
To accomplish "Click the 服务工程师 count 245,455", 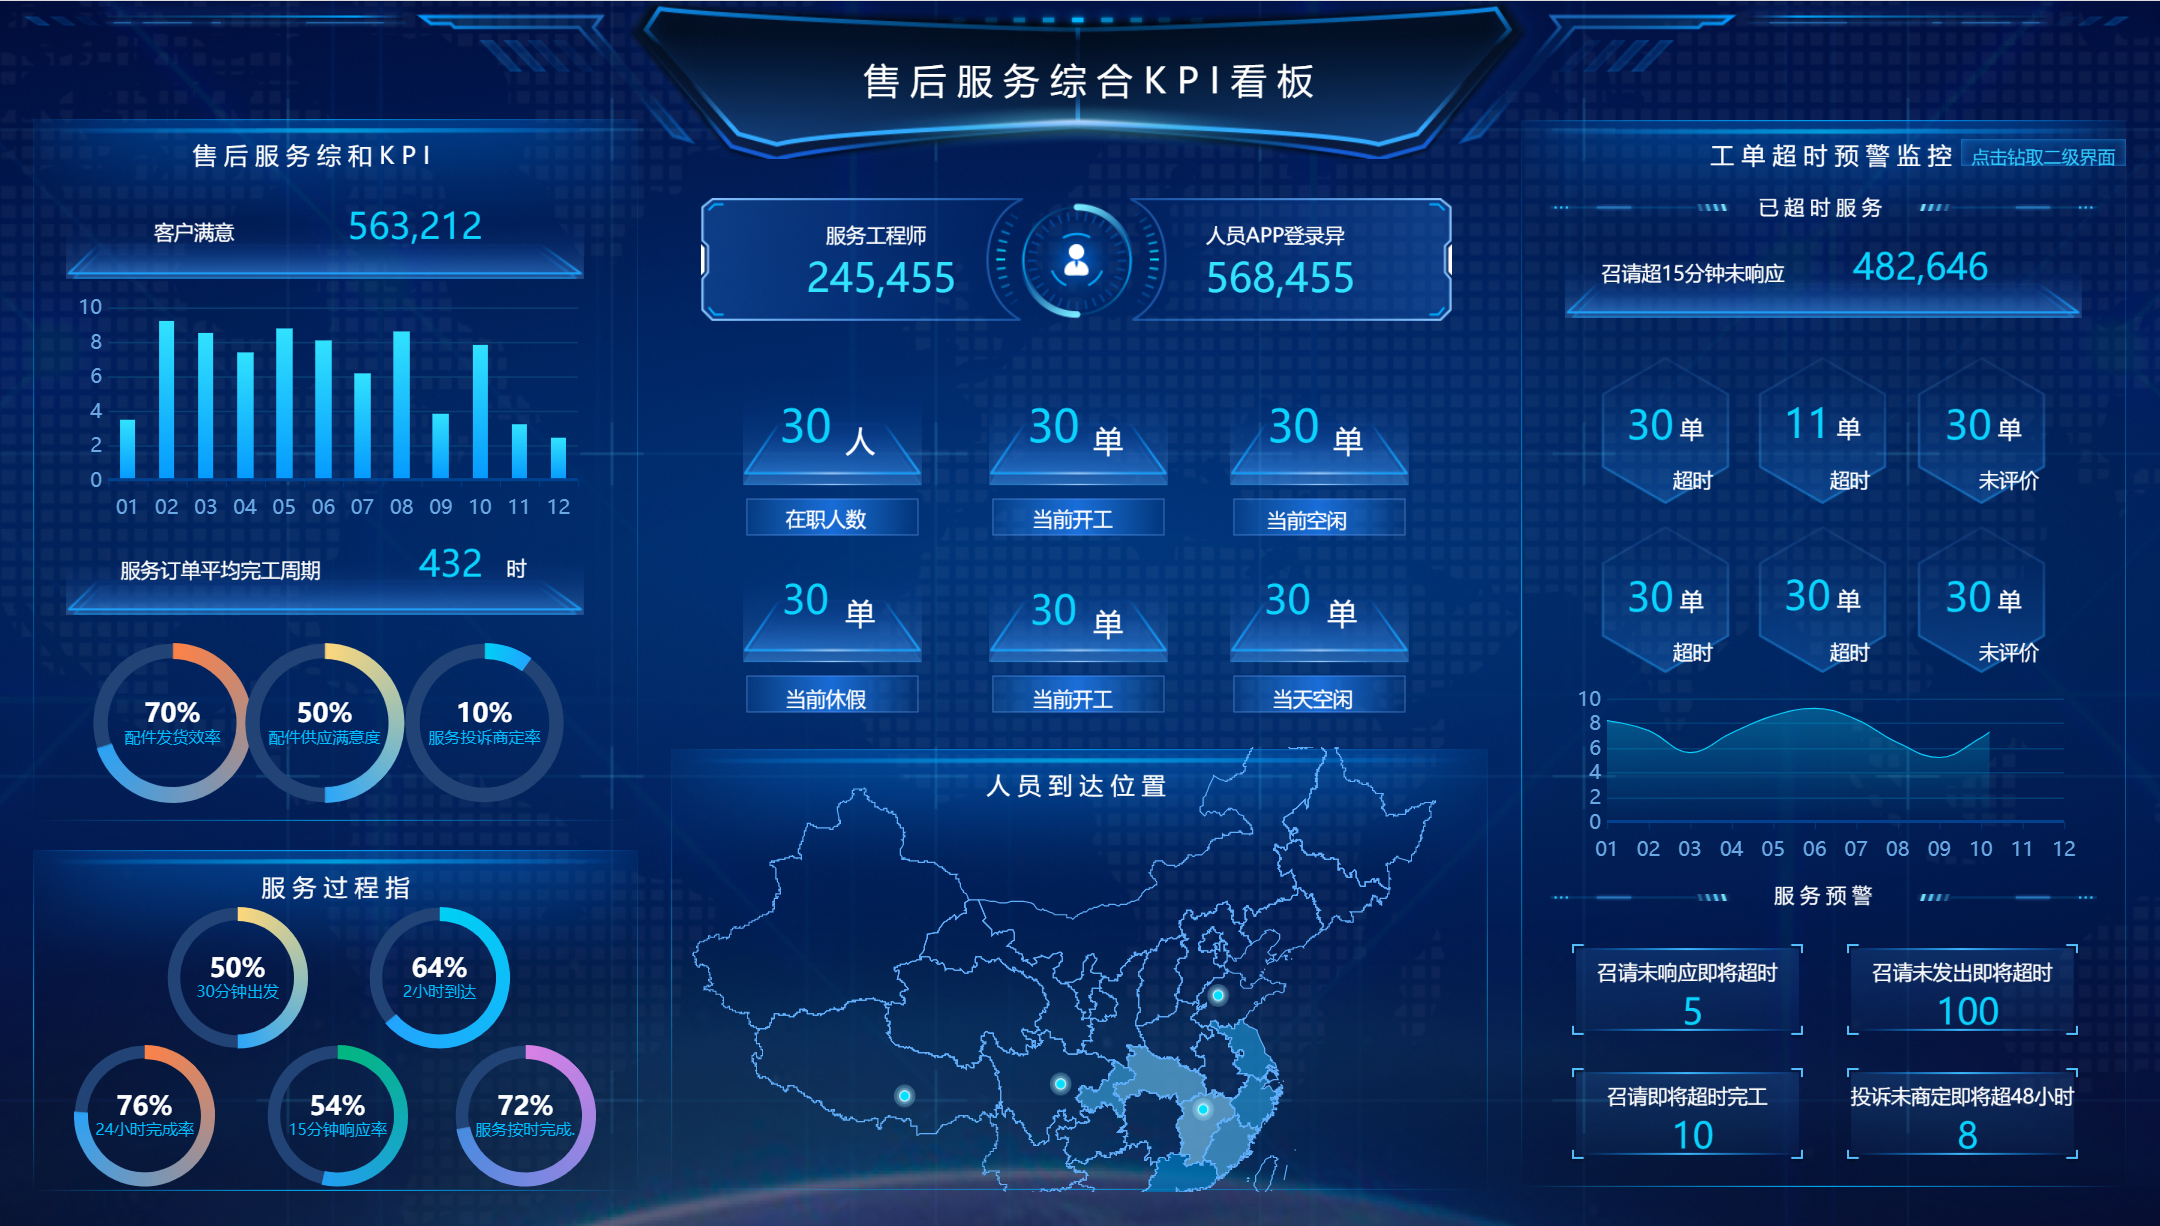I will (880, 278).
